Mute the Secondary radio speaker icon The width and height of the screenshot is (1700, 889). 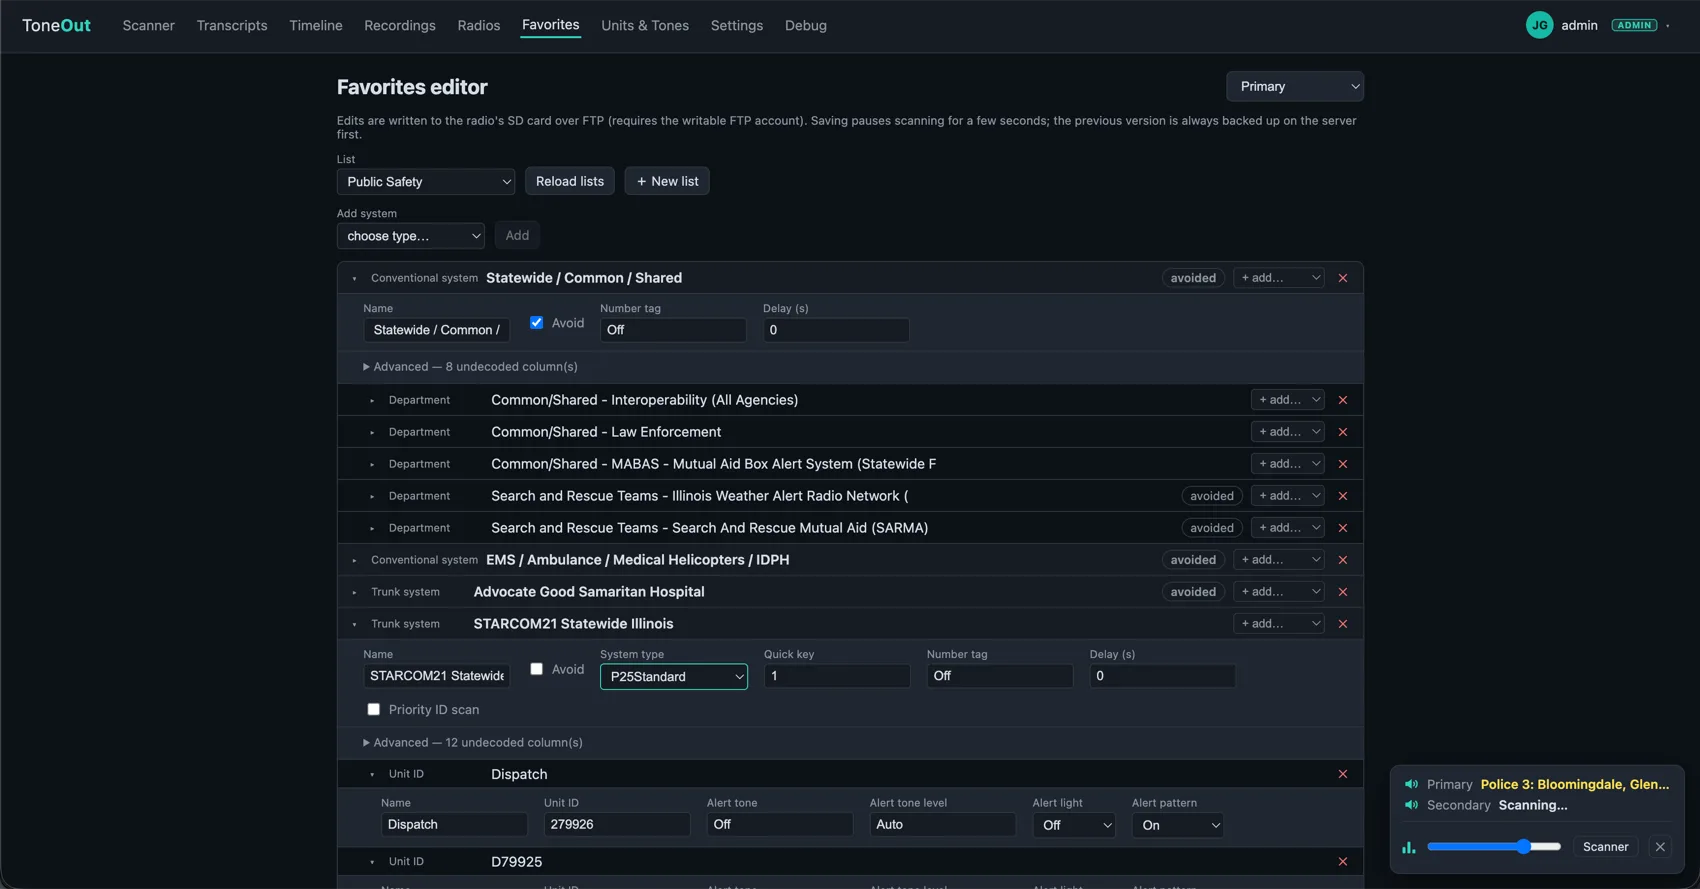(1411, 805)
